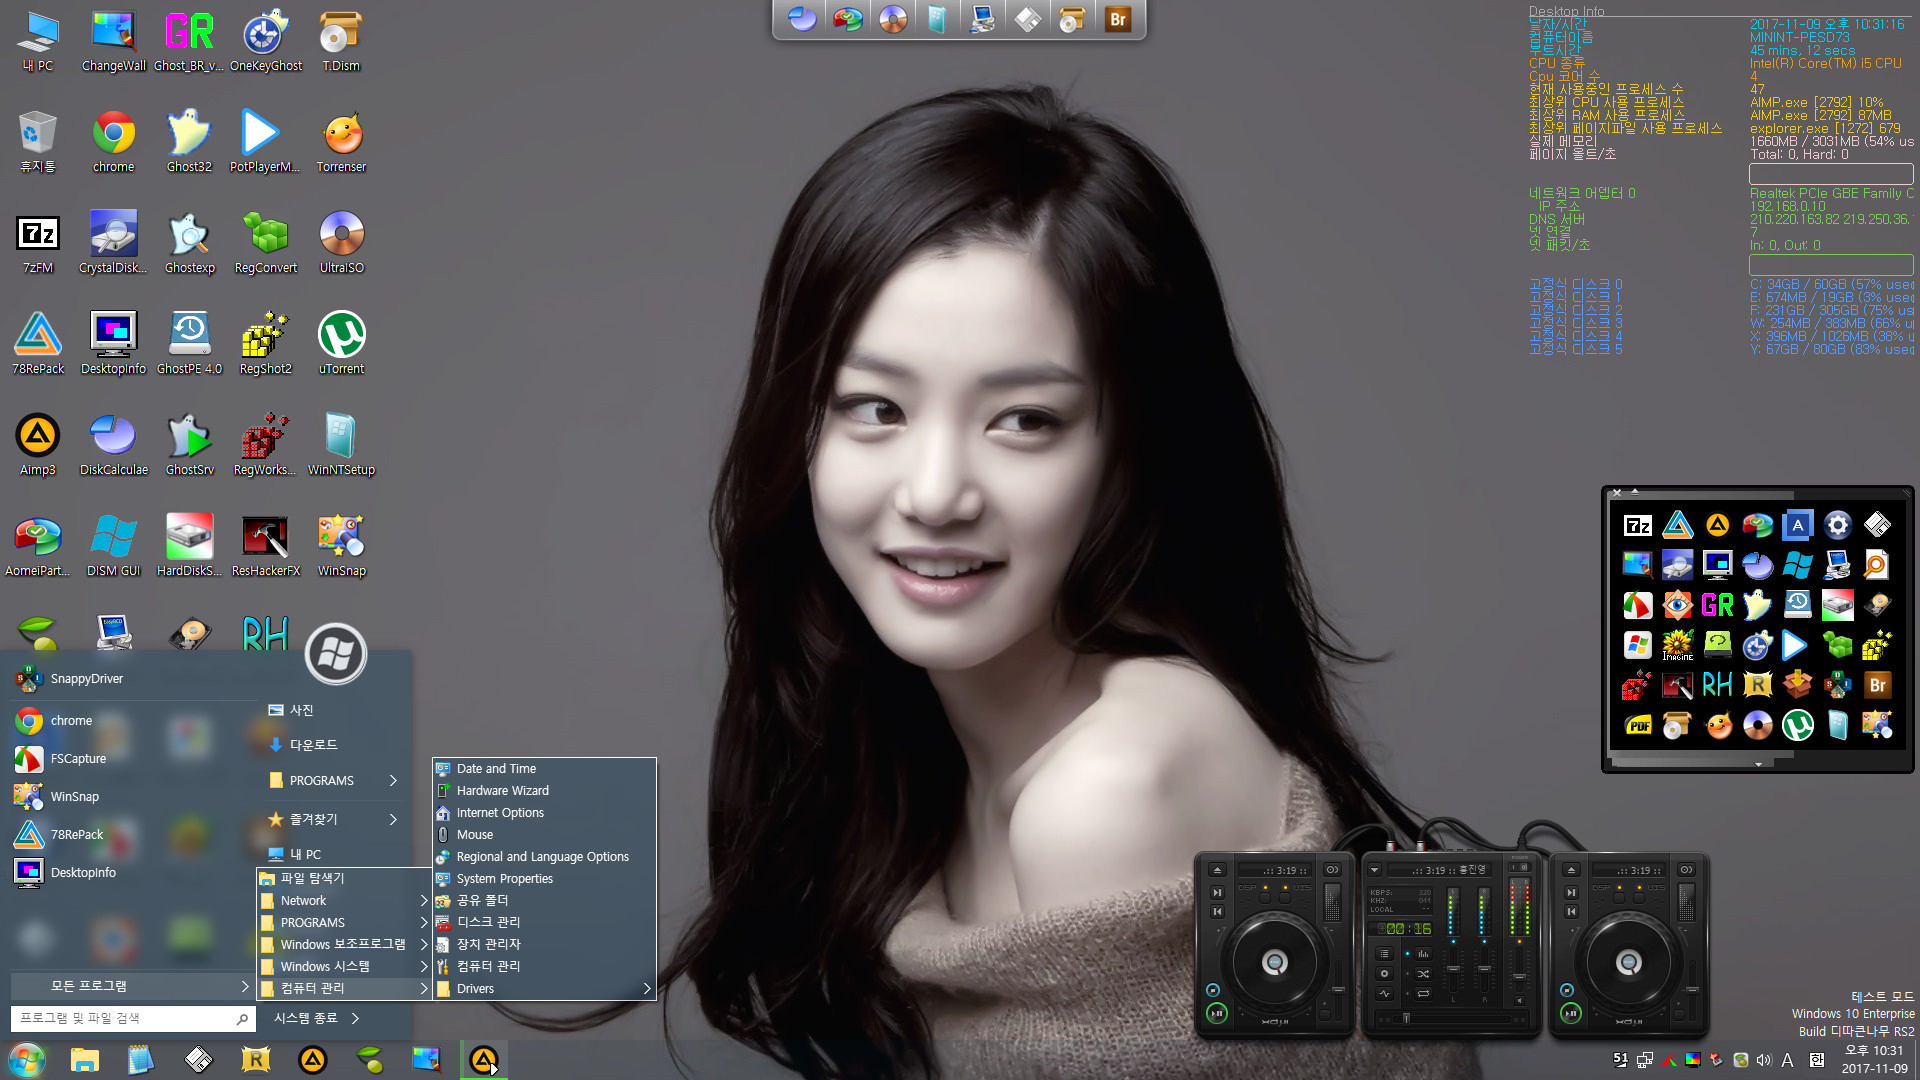The image size is (1920, 1080).
Task: Click the RH icon in launcher panel
Action: [1717, 685]
